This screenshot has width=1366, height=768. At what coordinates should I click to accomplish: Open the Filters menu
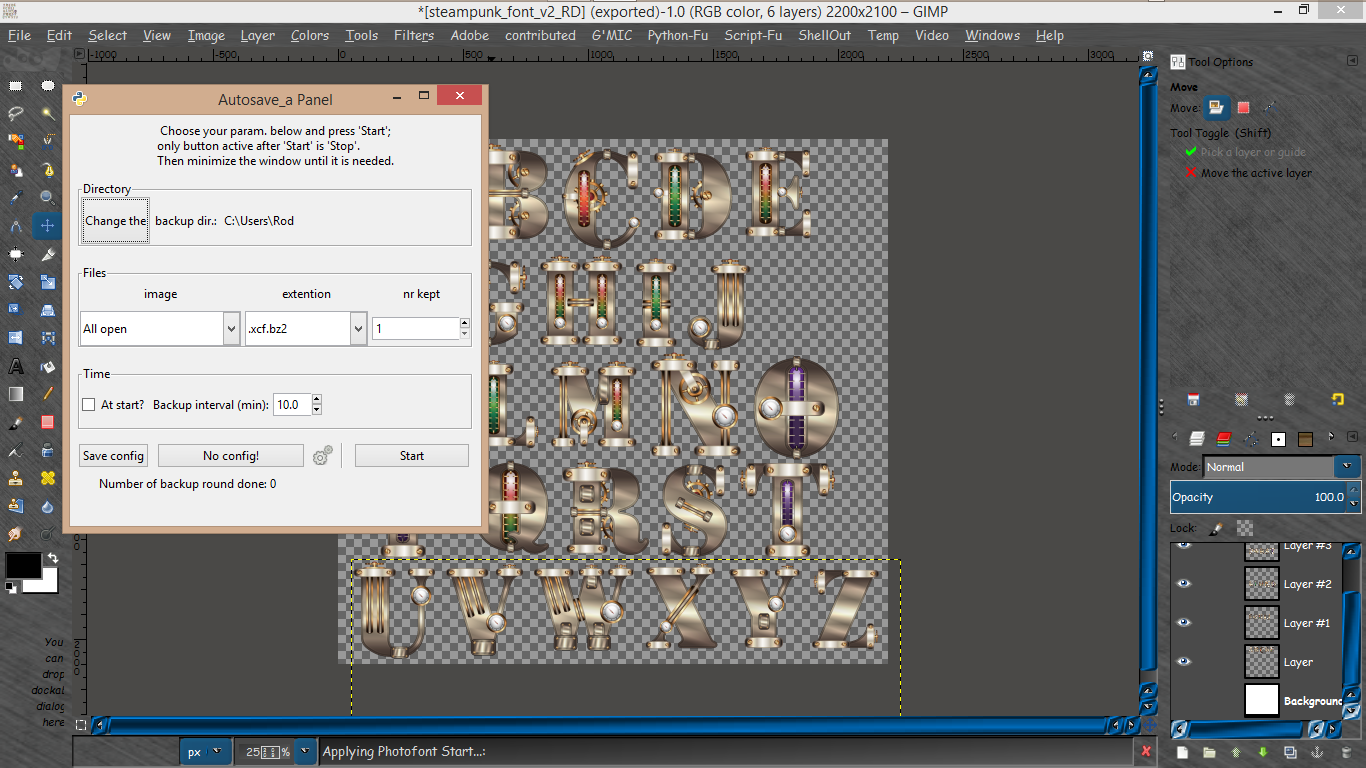click(x=414, y=35)
